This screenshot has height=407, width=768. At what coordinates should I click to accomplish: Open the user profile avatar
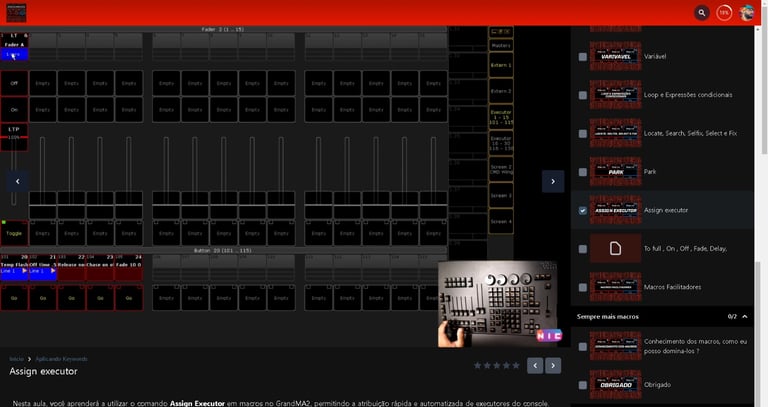[x=746, y=13]
